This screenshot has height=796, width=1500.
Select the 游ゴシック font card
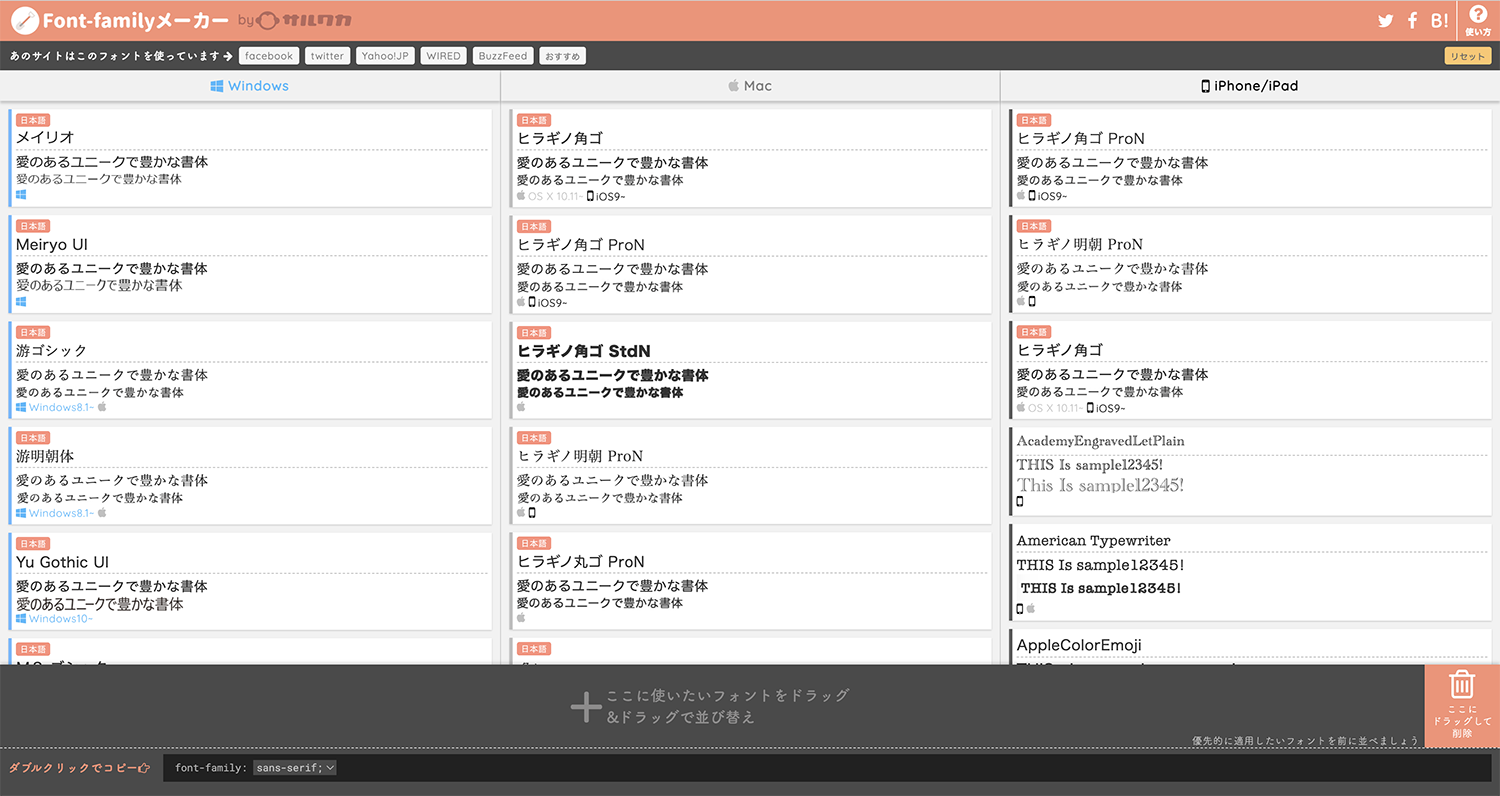250,370
